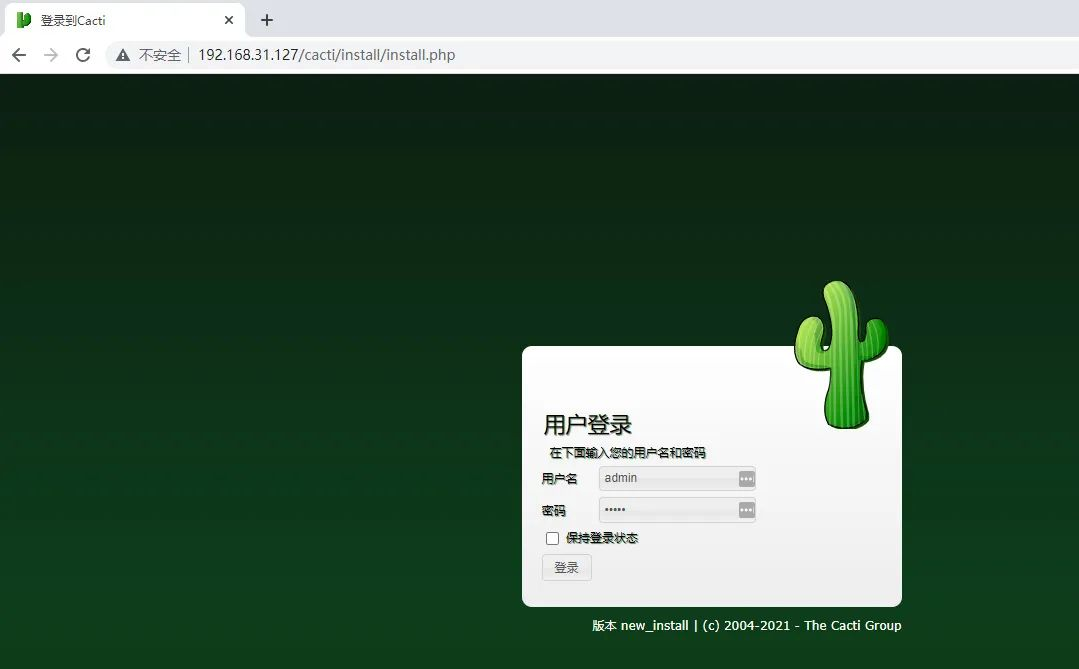Click the 登录 button

[567, 567]
